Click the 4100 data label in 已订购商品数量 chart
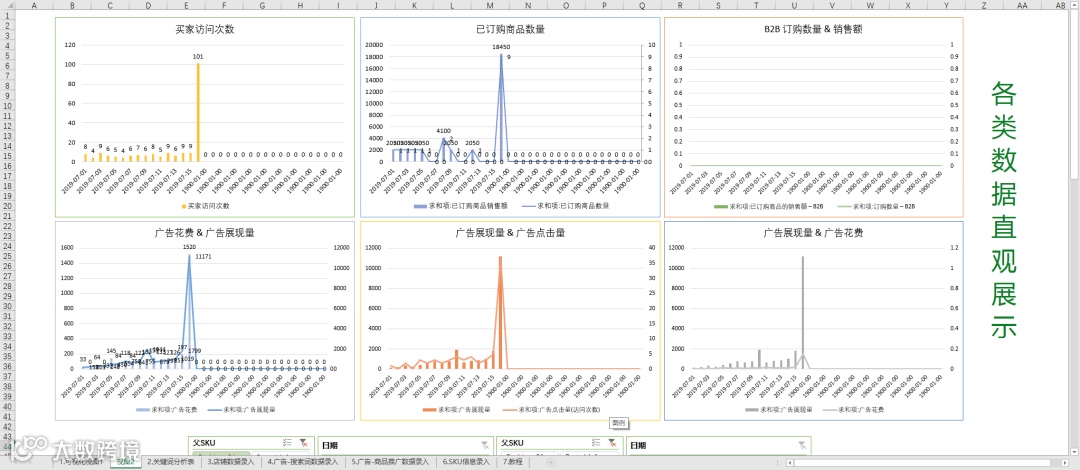 (444, 130)
